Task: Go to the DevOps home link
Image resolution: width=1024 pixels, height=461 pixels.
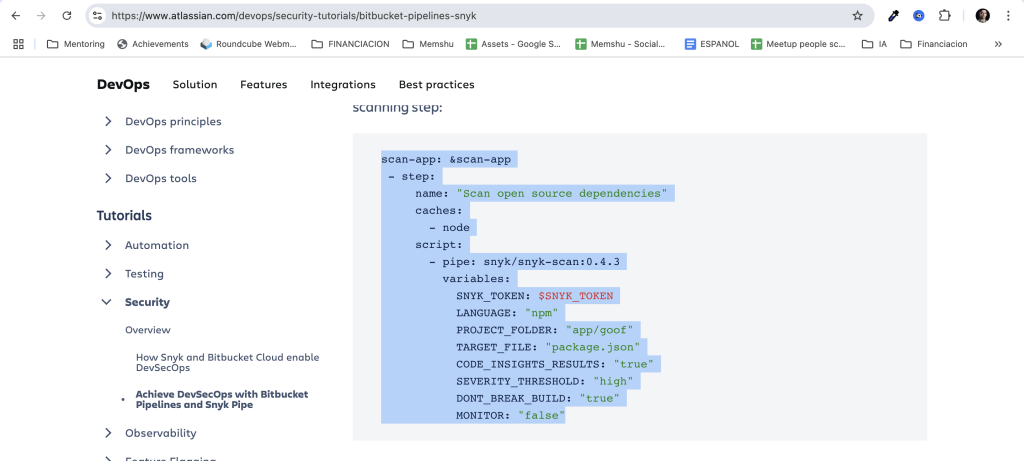Action: coord(123,84)
